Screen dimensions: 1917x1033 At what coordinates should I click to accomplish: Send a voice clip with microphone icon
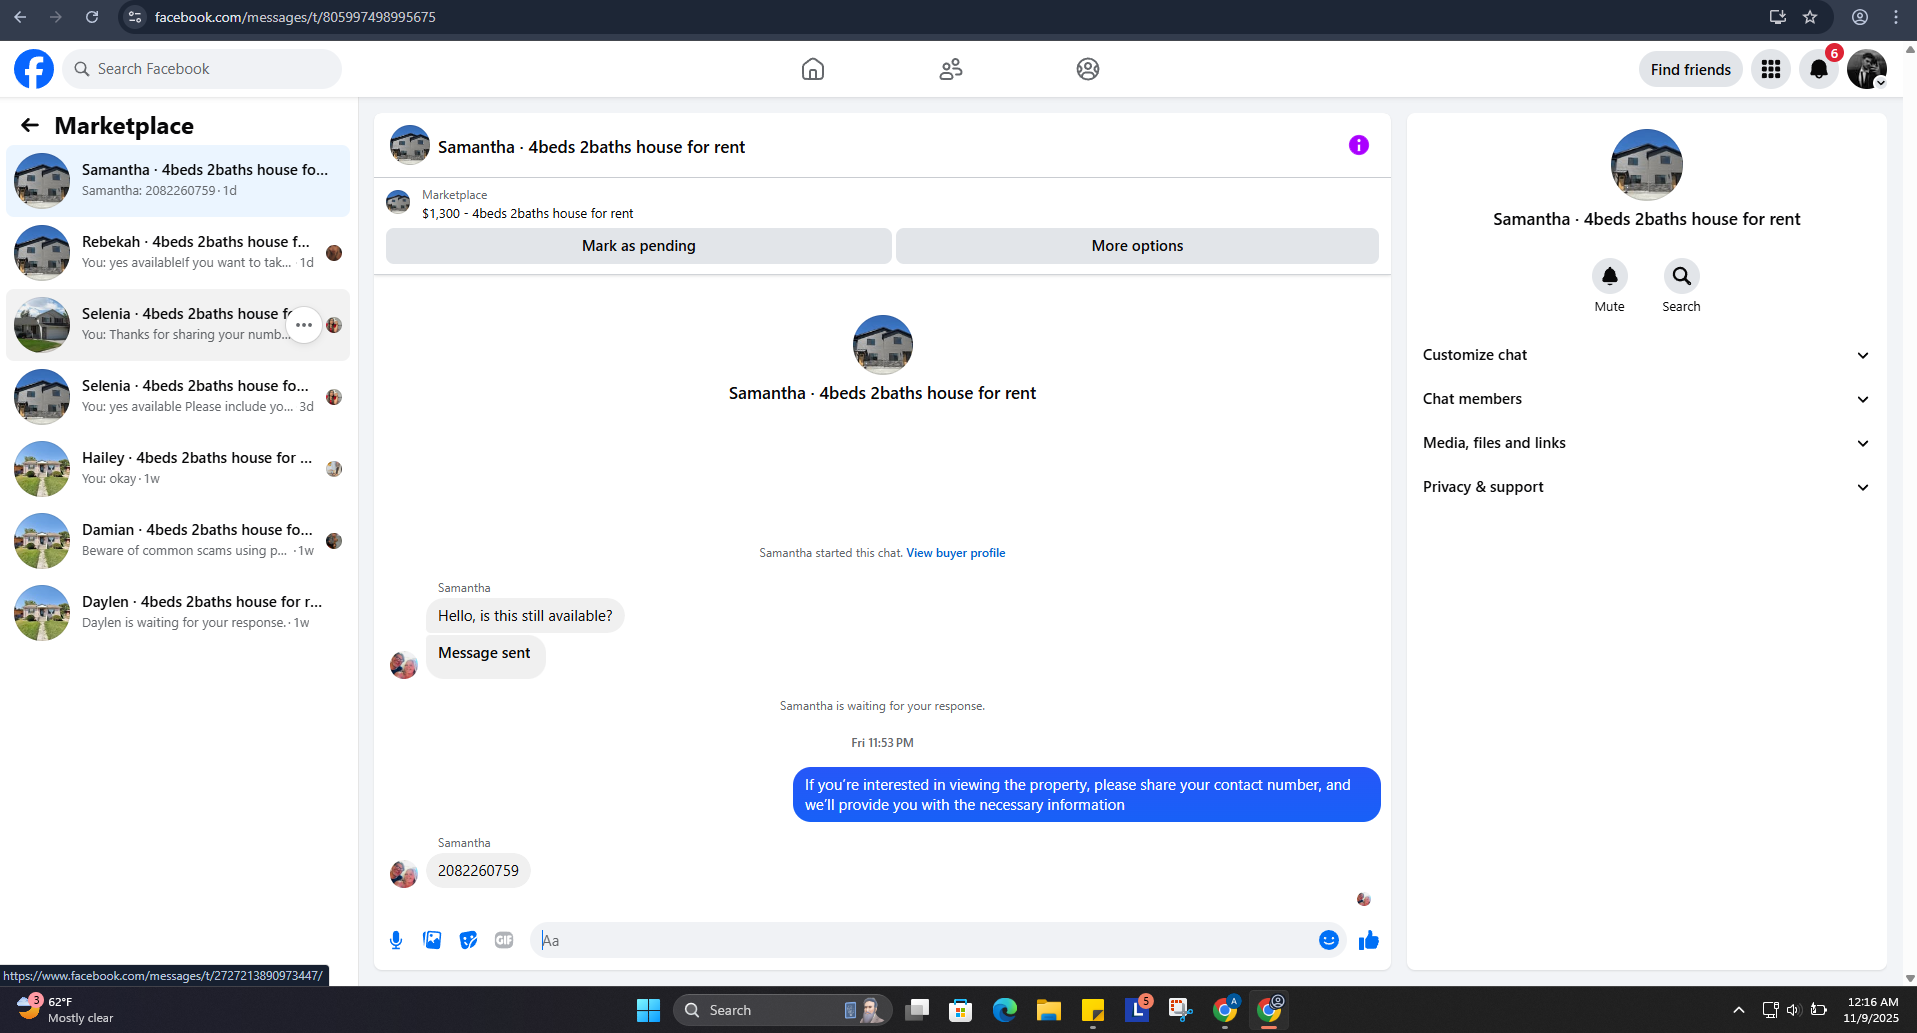point(396,940)
